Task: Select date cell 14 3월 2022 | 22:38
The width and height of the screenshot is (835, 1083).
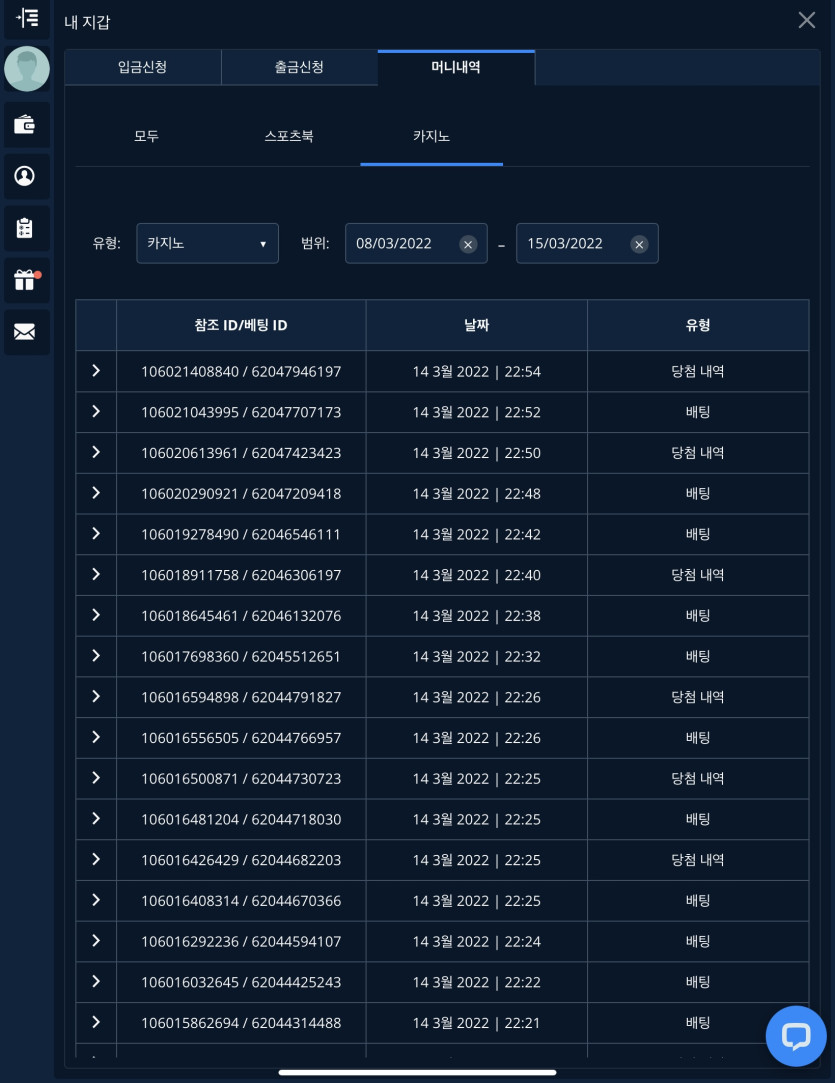Action: pos(477,616)
